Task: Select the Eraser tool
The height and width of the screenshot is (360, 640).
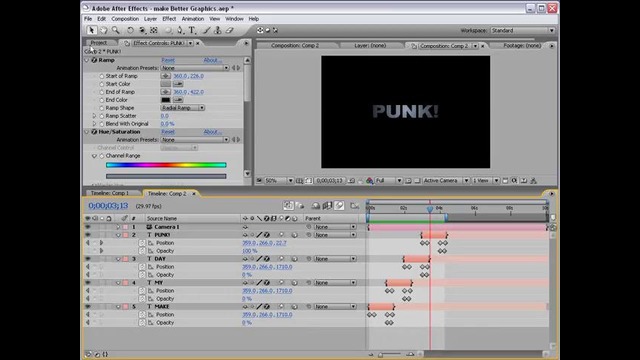Action: click(x=229, y=30)
